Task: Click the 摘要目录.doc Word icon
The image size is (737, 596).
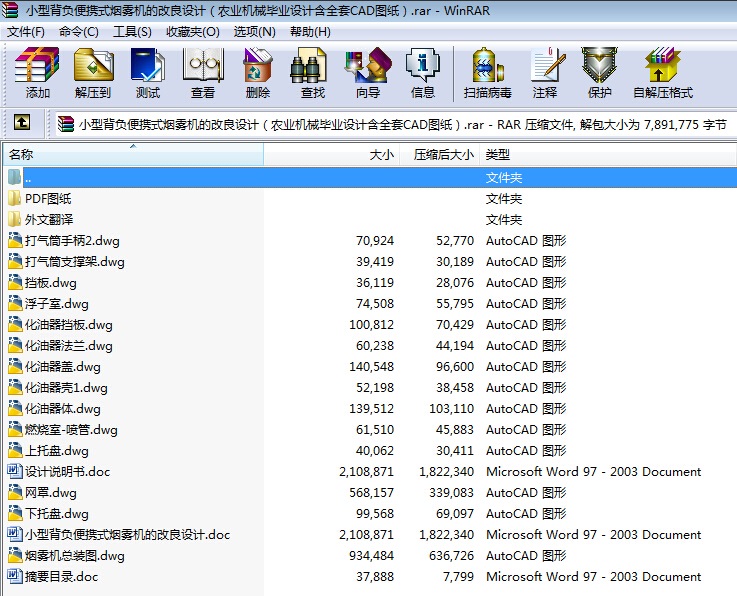Action: click(x=15, y=576)
